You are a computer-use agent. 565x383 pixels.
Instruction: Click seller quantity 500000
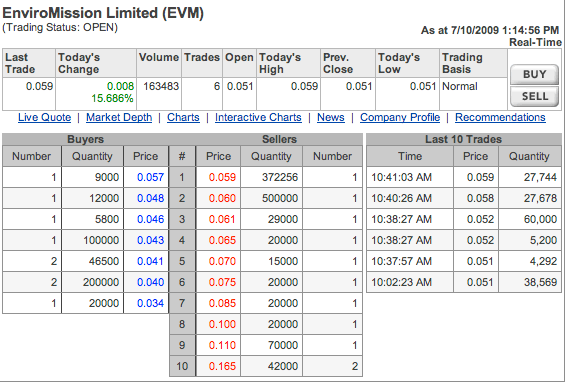(x=280, y=198)
